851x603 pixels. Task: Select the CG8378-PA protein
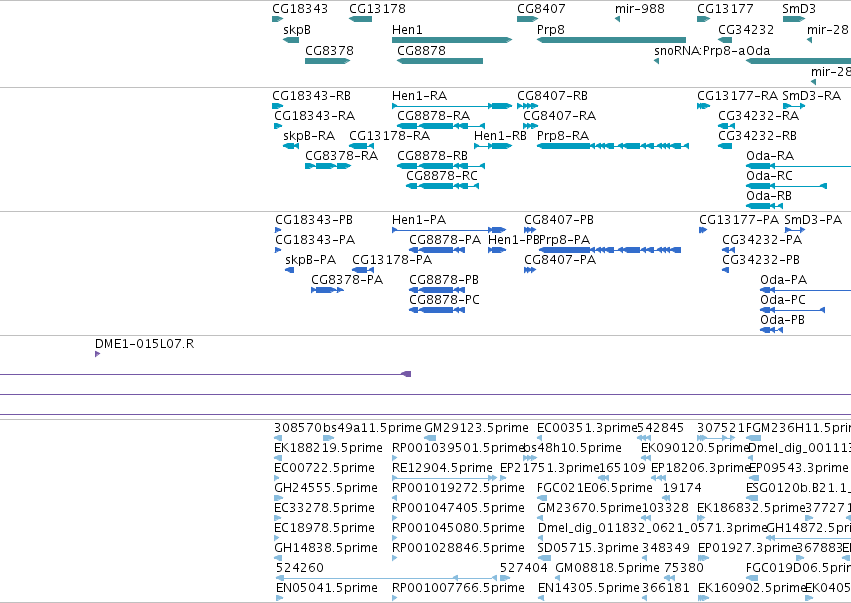327,290
